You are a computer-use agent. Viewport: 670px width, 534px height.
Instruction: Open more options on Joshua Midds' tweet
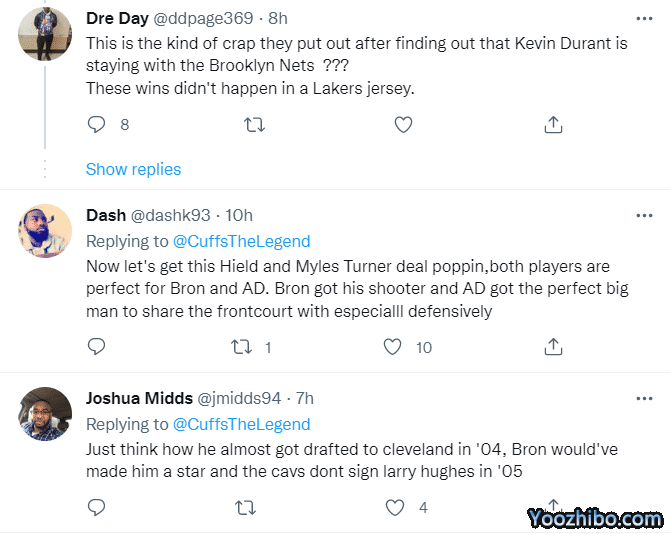[646, 398]
